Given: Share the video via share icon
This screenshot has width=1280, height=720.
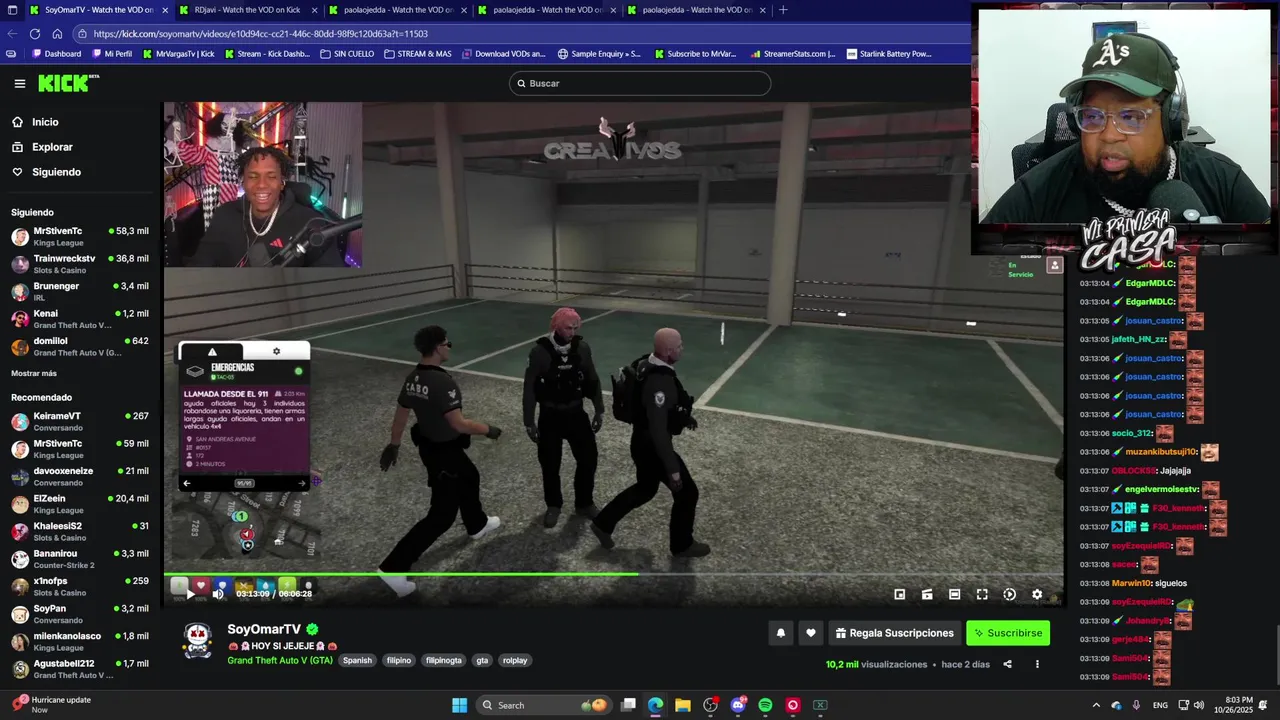Looking at the screenshot, I should pyautogui.click(x=1007, y=664).
